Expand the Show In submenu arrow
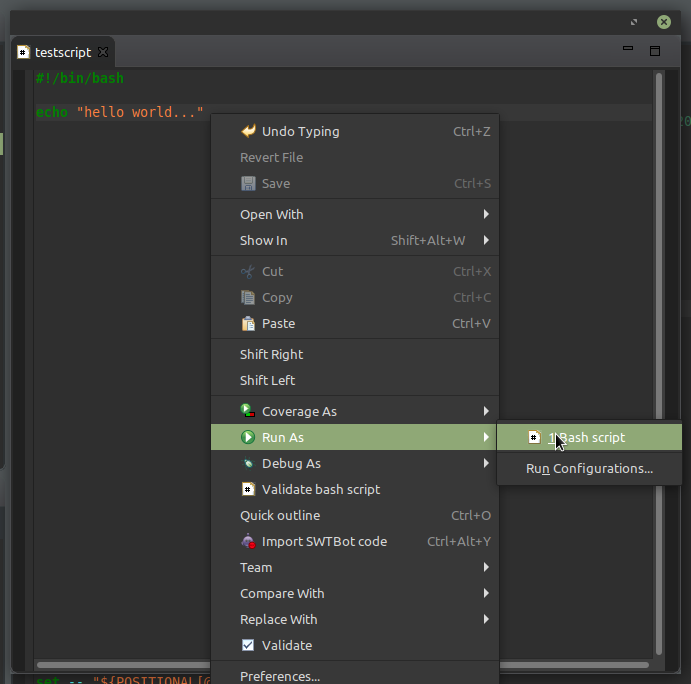Image resolution: width=691 pixels, height=684 pixels. (486, 240)
